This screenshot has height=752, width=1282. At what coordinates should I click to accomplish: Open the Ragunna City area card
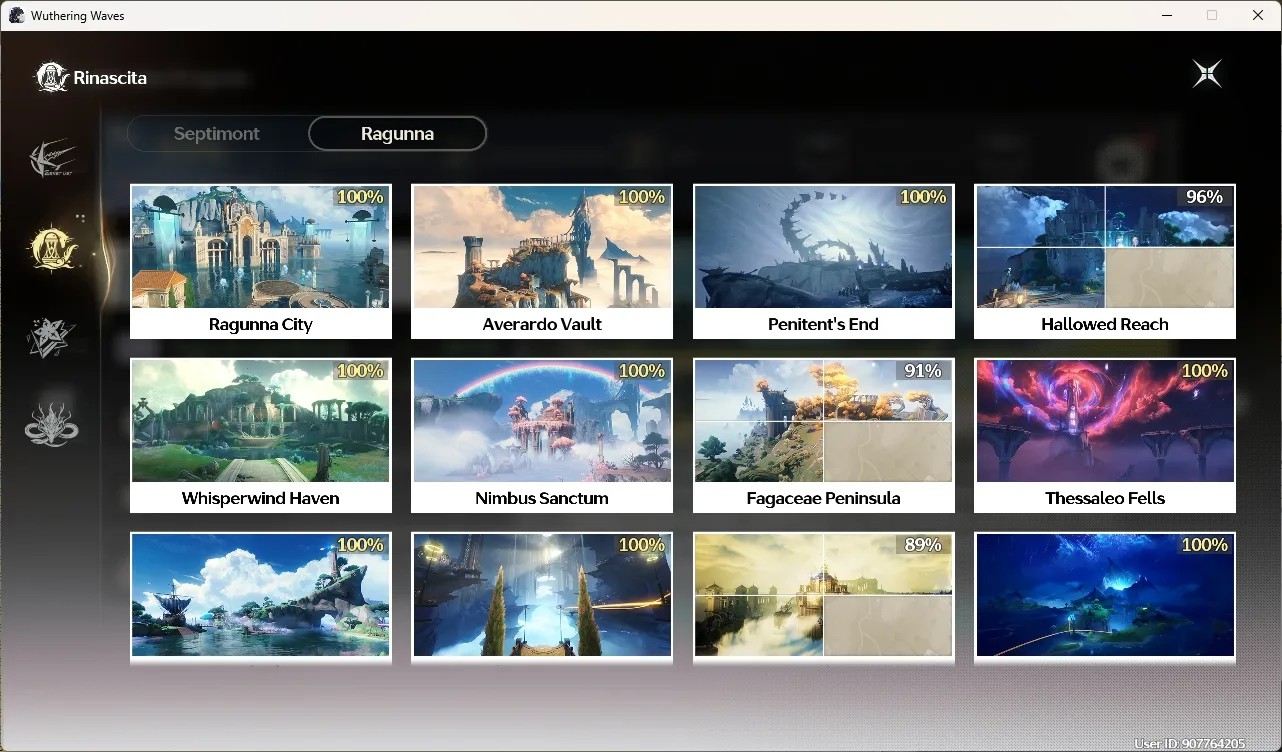pos(261,262)
